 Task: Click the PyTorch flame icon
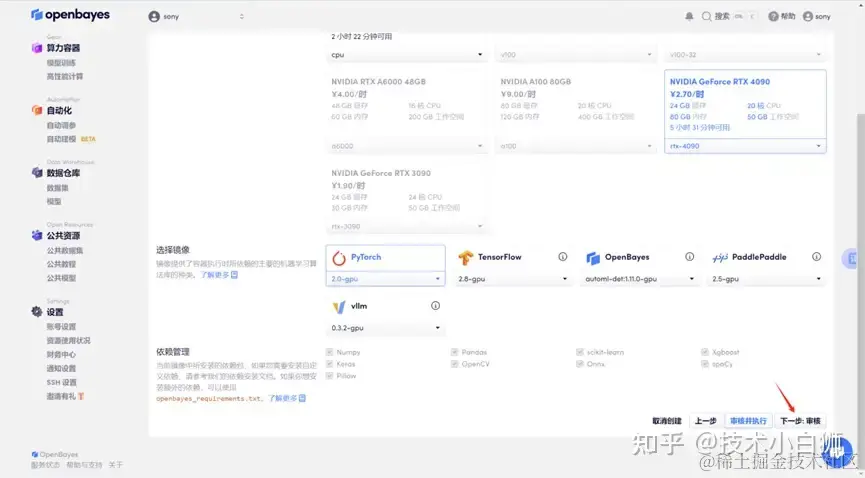[339, 258]
